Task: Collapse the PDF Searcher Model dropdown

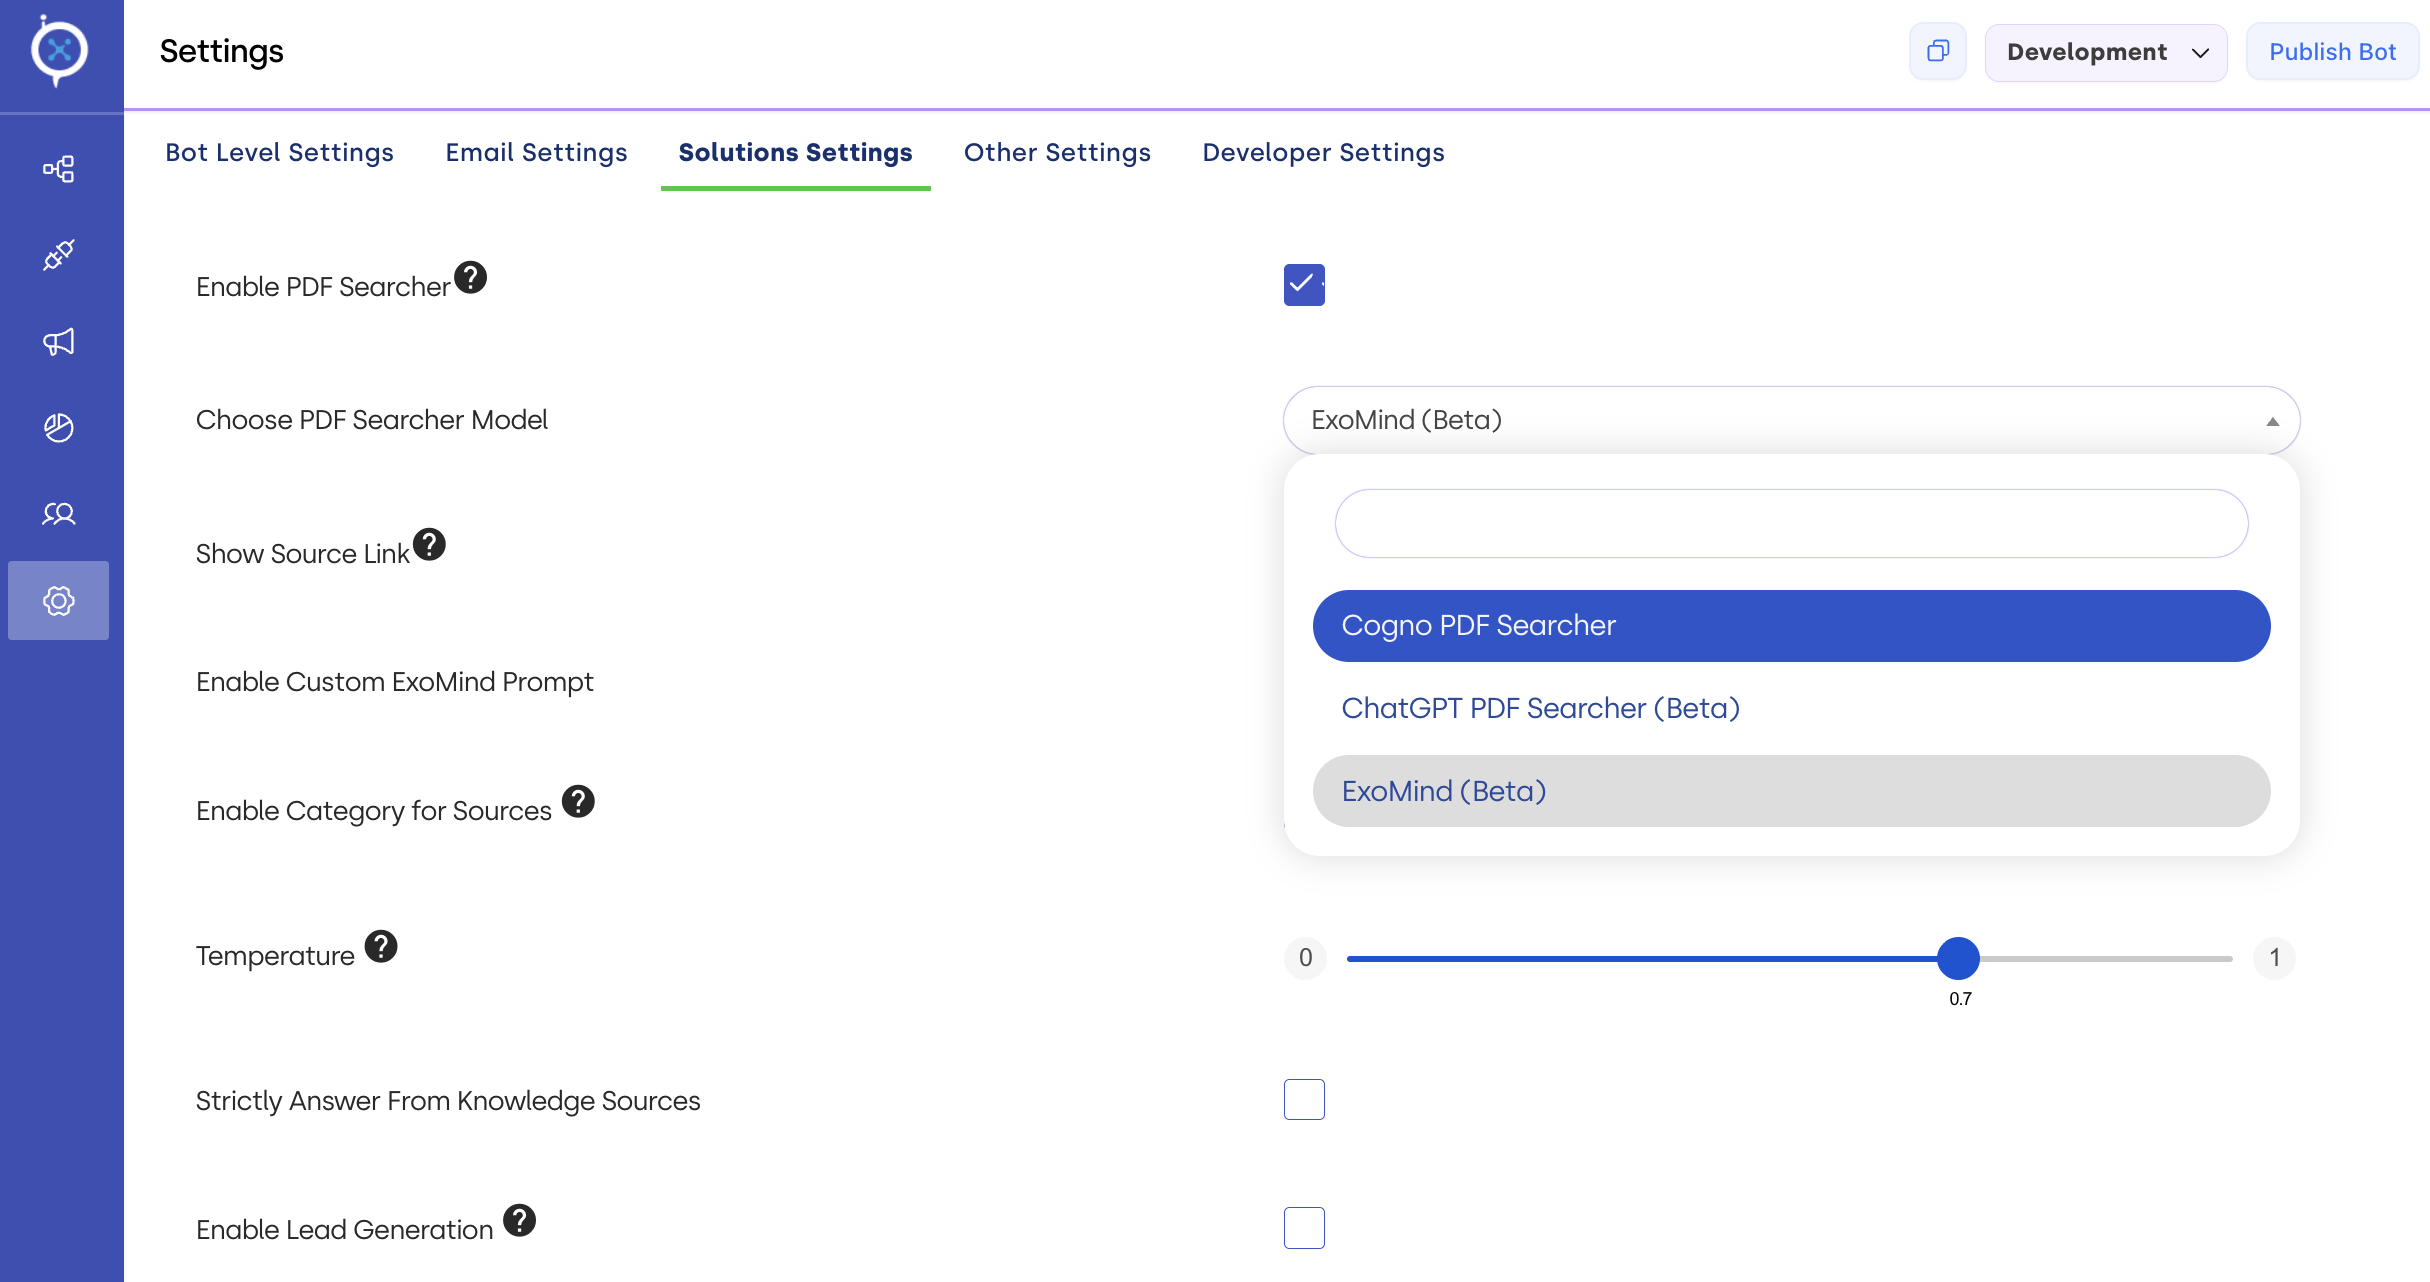Action: tap(2272, 421)
